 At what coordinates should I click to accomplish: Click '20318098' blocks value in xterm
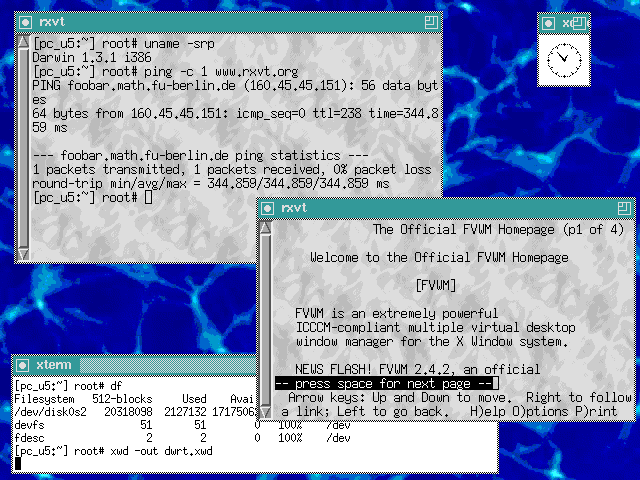[x=128, y=412]
